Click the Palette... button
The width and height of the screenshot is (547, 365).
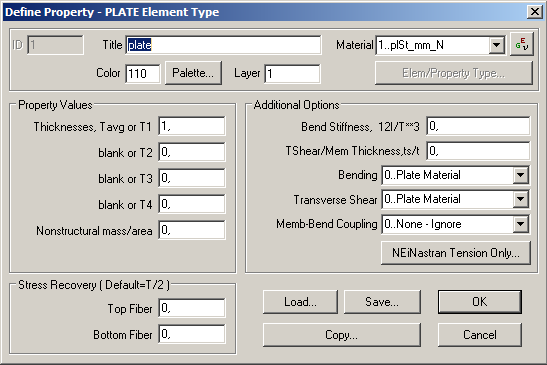pyautogui.click(x=193, y=73)
